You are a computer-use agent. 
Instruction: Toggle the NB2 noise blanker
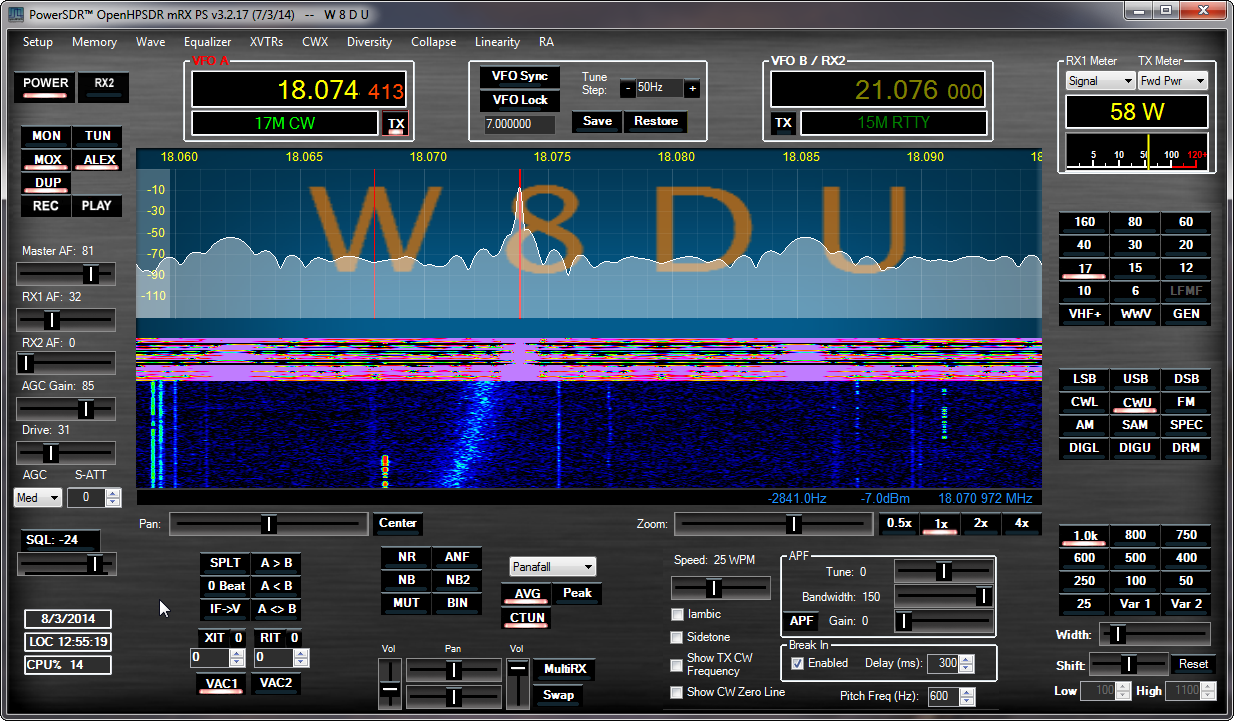click(457, 580)
